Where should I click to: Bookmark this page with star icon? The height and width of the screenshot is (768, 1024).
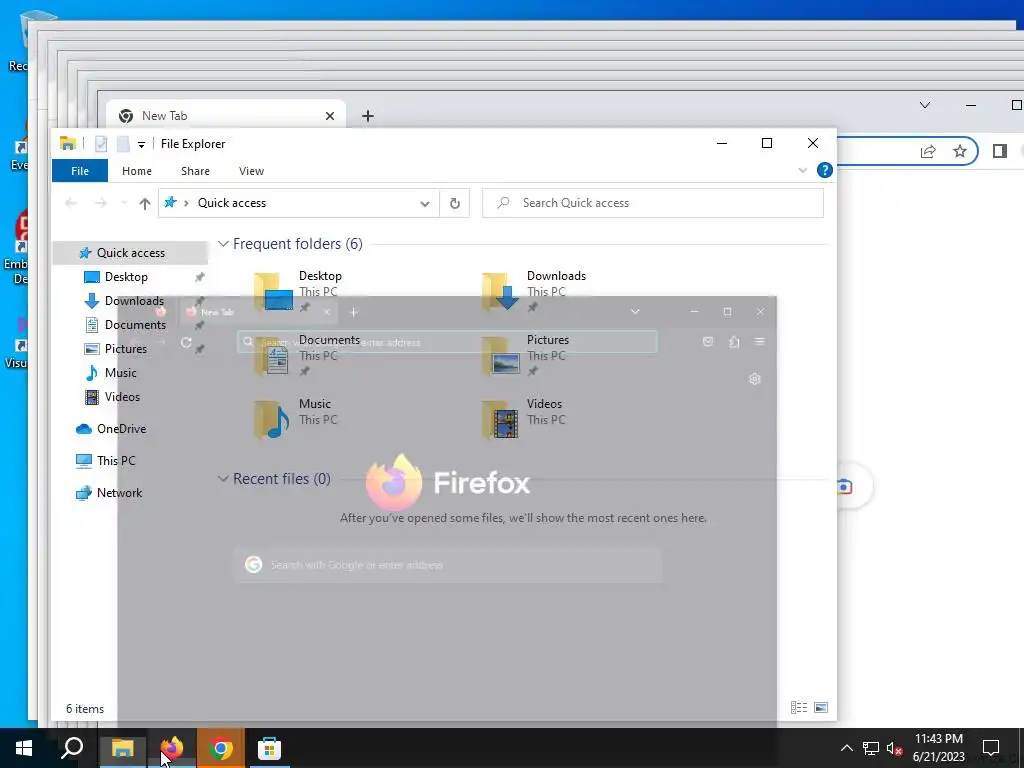pos(959,152)
